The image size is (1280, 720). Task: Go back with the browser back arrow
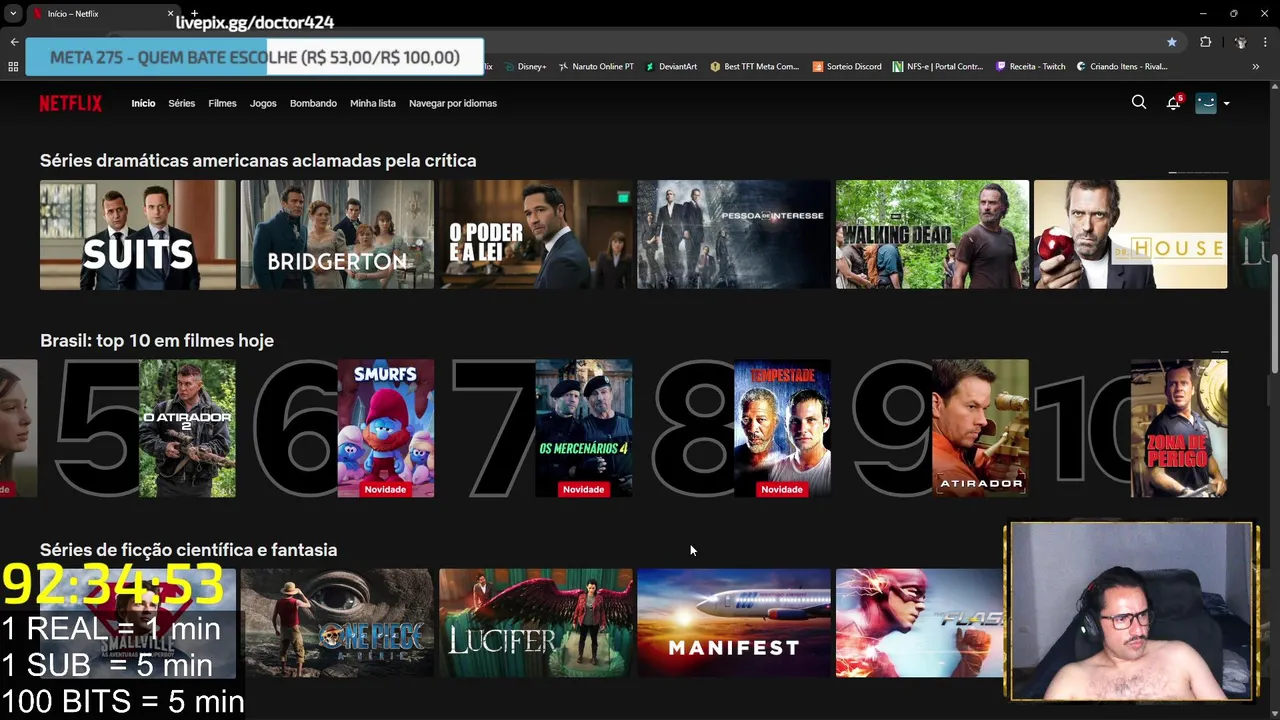[14, 42]
